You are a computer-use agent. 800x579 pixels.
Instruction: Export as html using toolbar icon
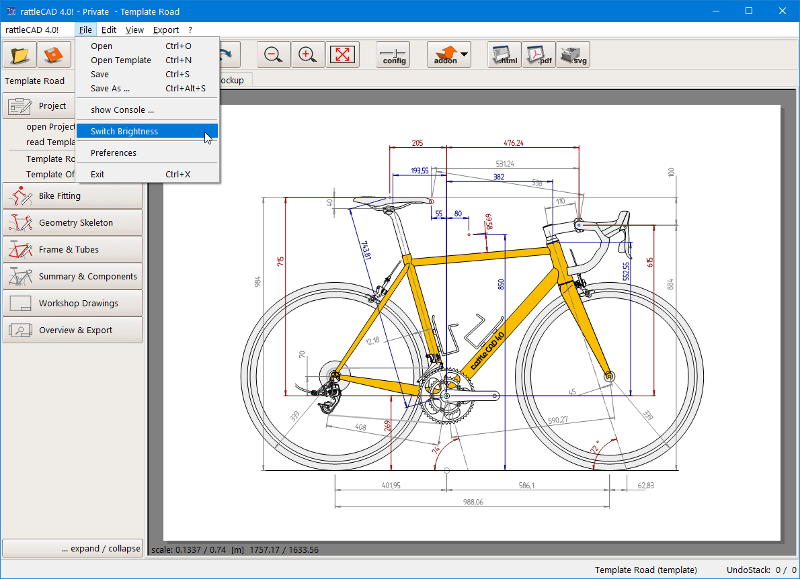tap(504, 55)
